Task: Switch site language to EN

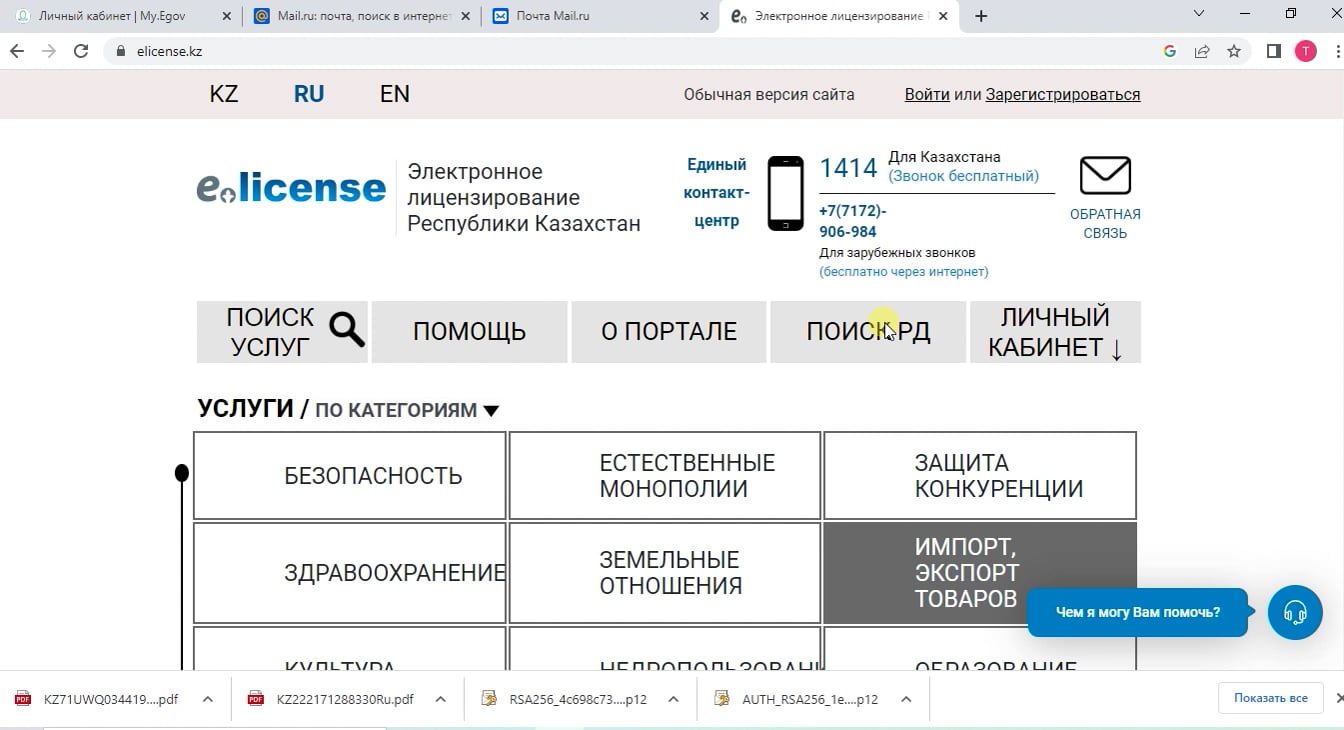Action: coord(395,94)
